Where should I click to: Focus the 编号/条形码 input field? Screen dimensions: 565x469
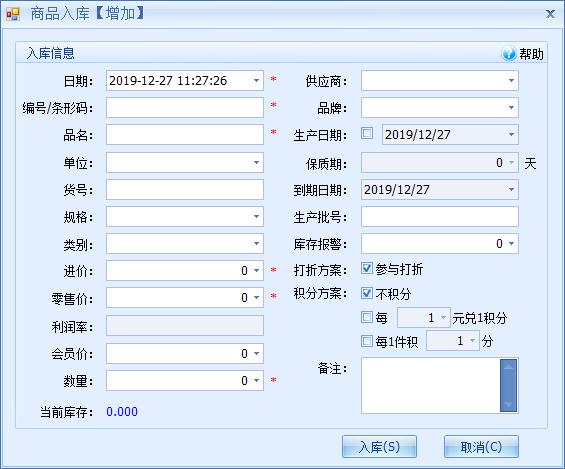click(x=185, y=107)
